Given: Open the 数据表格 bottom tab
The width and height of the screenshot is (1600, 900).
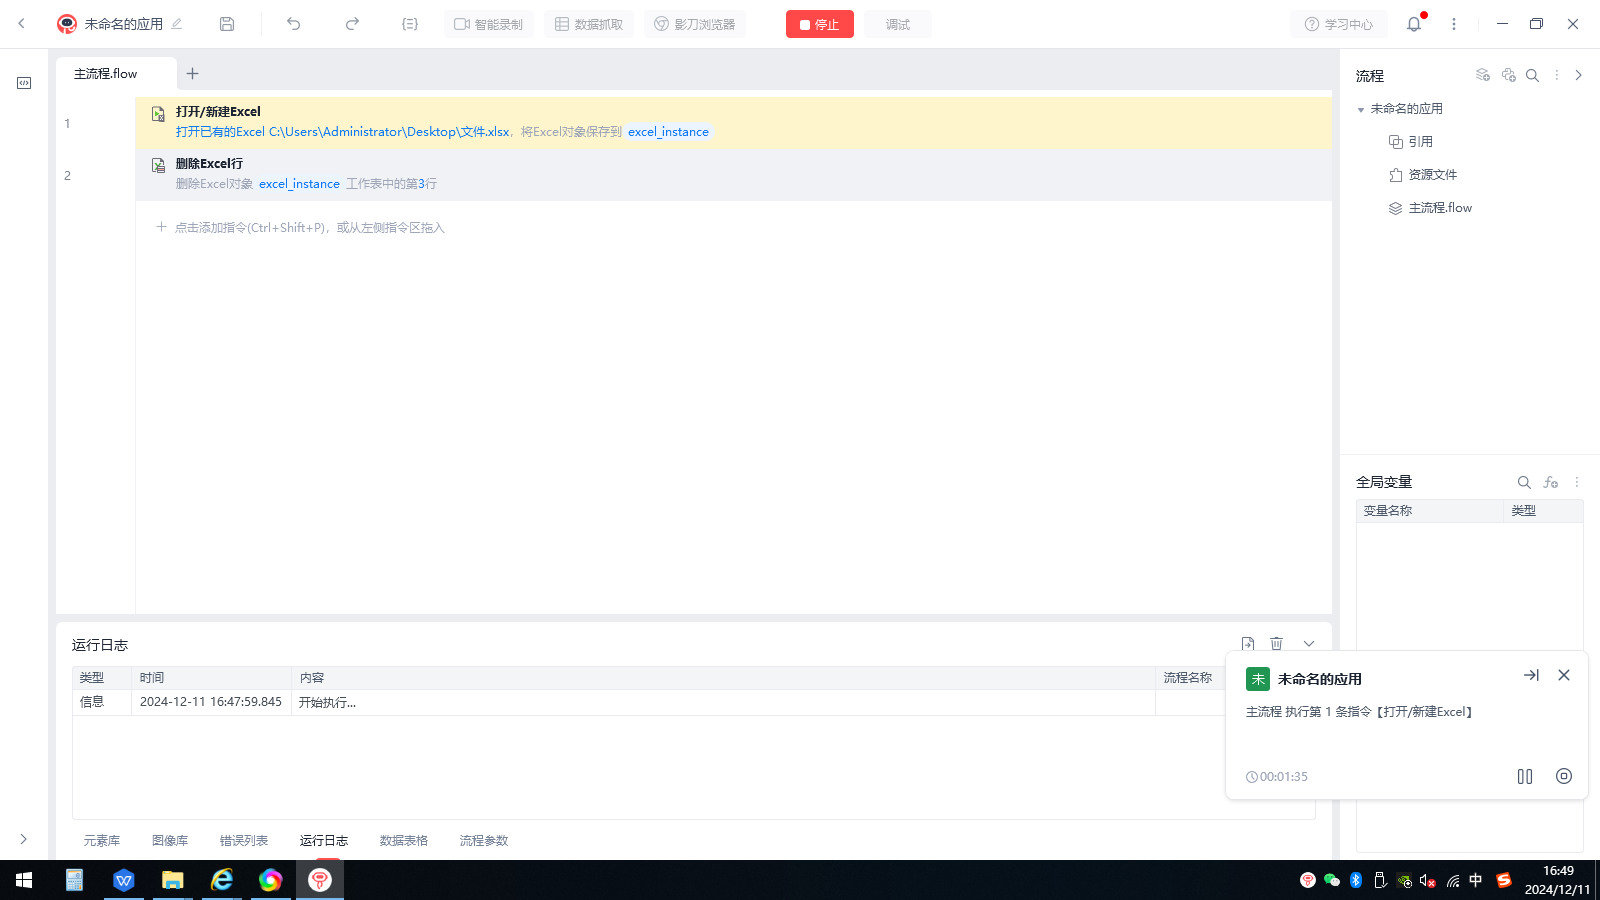Looking at the screenshot, I should [x=404, y=841].
